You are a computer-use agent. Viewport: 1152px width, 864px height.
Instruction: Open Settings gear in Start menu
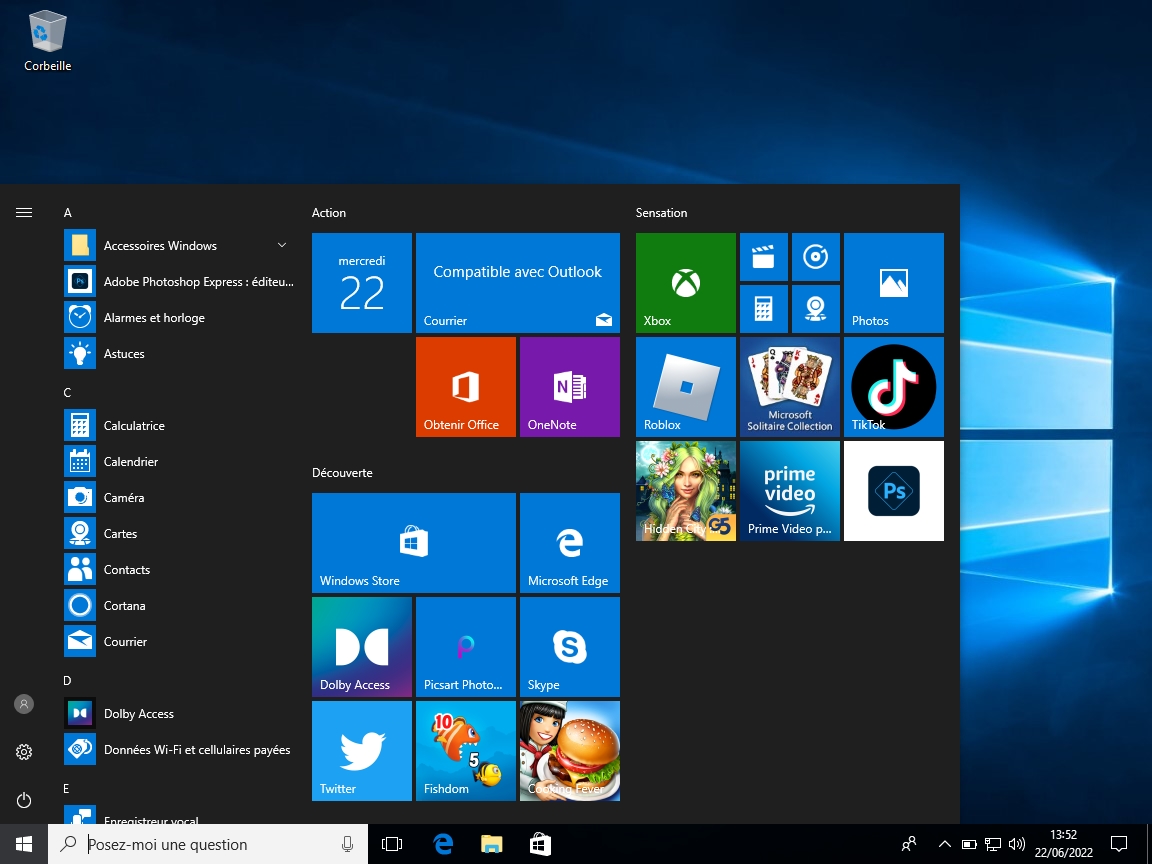click(24, 752)
